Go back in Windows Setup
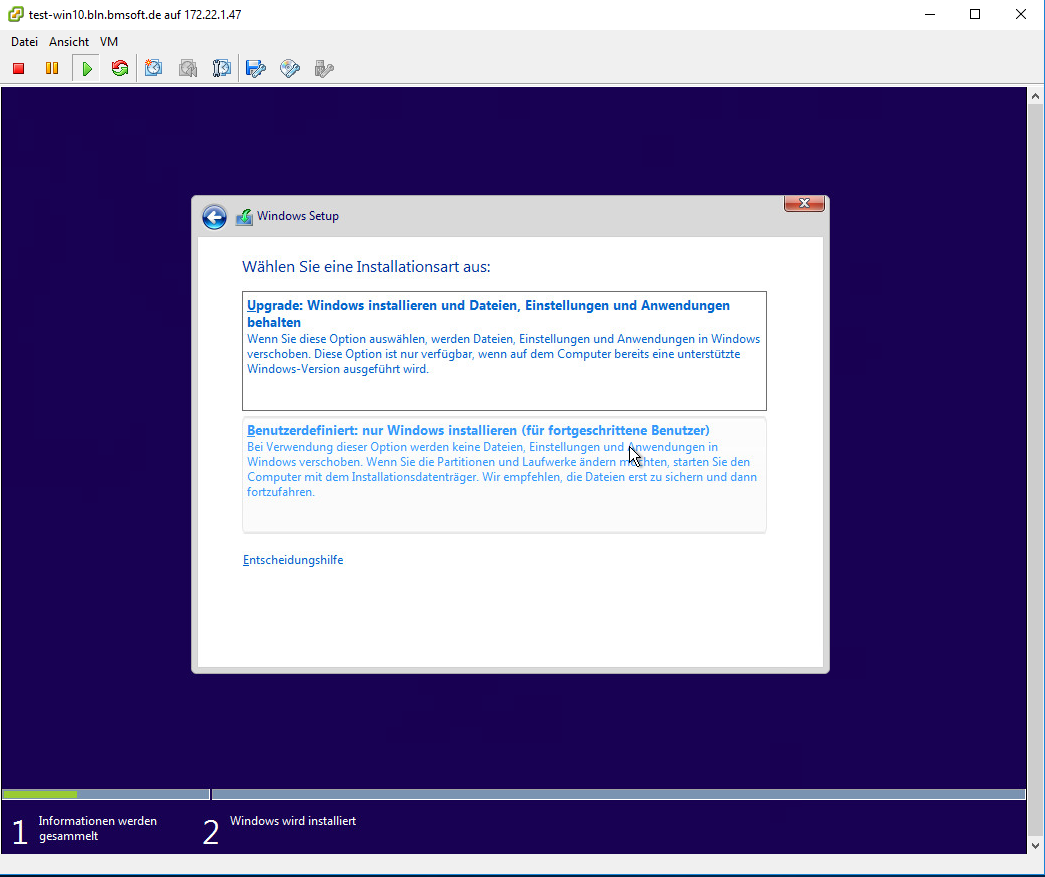Image resolution: width=1045 pixels, height=877 pixels. click(215, 217)
